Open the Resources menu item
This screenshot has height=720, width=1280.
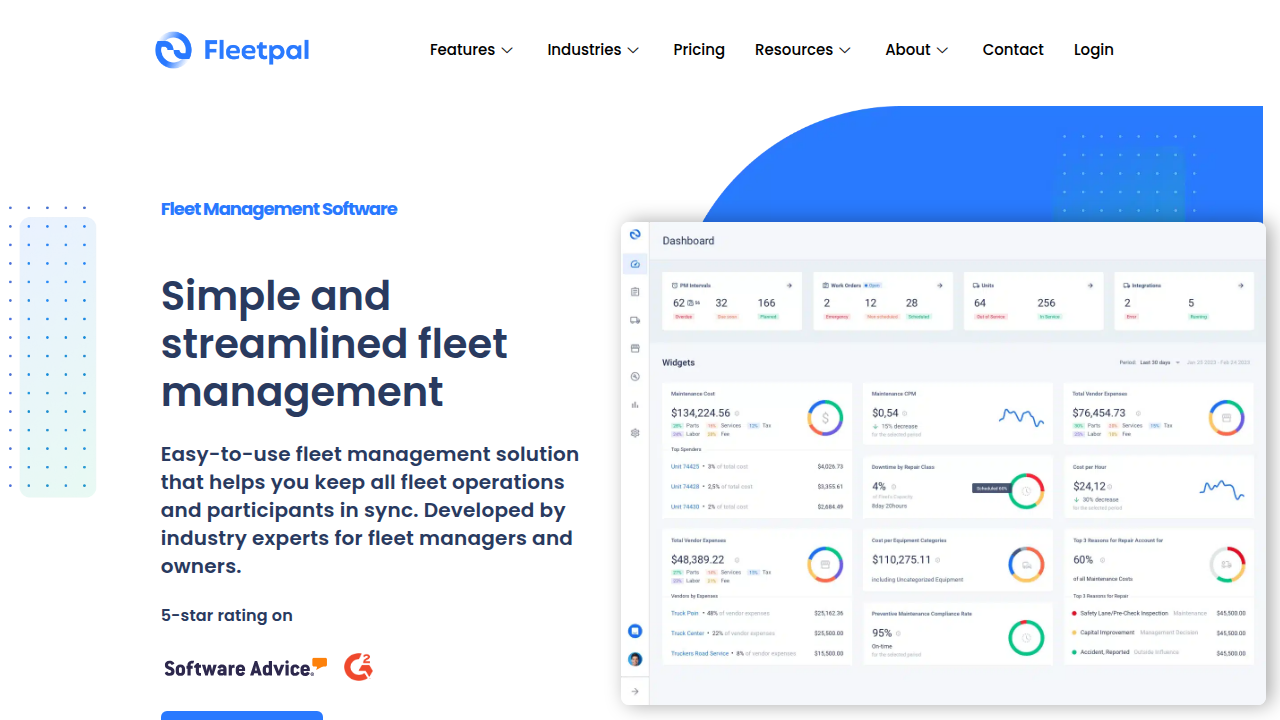pos(794,50)
